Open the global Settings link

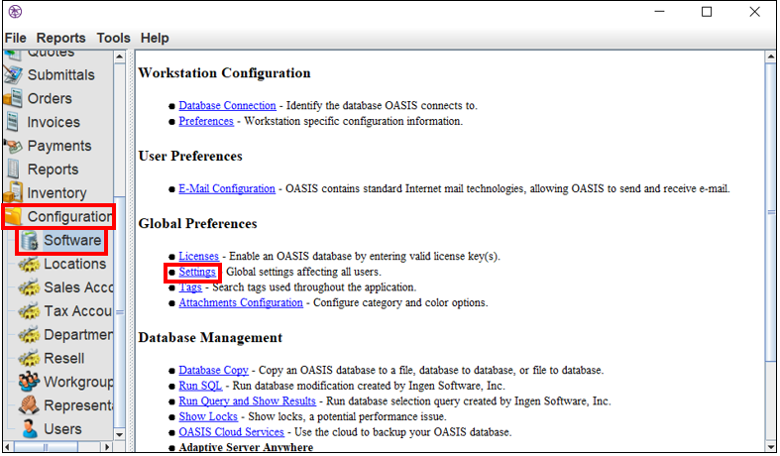coord(197,272)
